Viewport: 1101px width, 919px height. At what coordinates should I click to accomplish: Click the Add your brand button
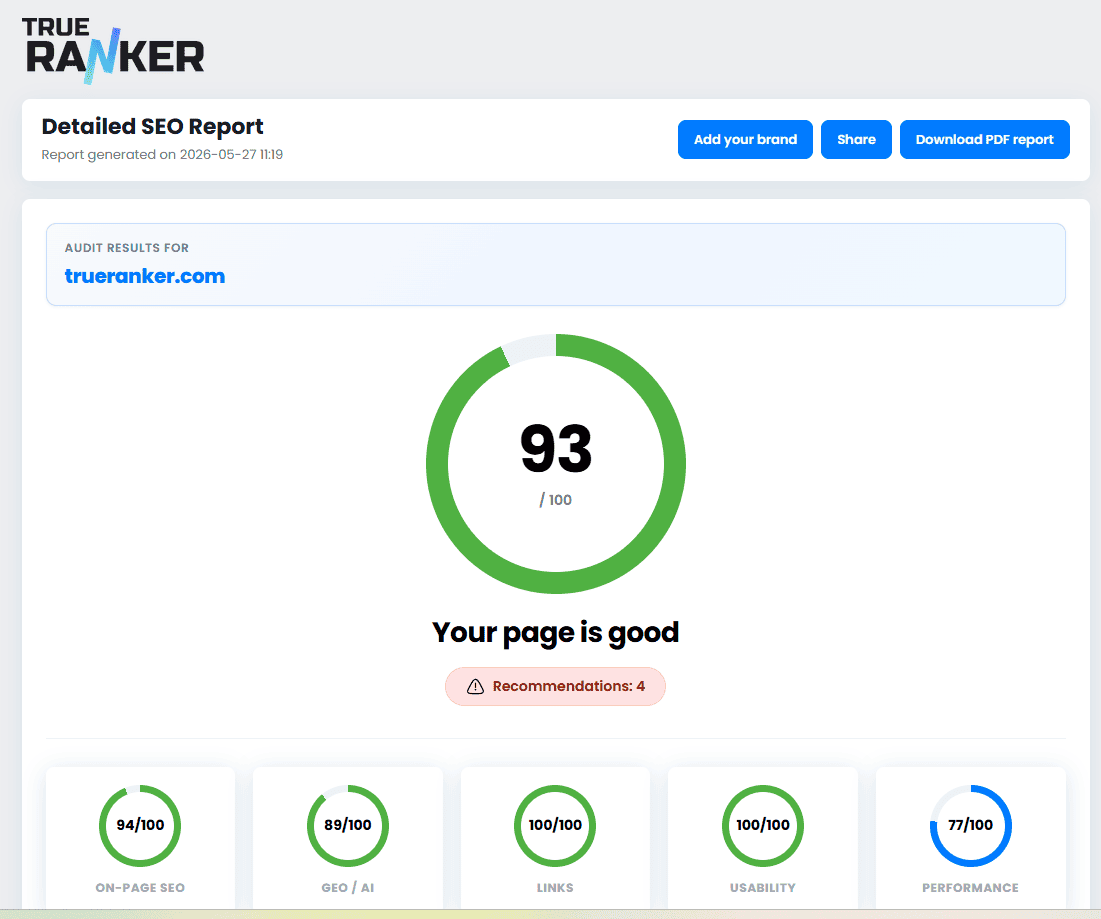coord(745,140)
